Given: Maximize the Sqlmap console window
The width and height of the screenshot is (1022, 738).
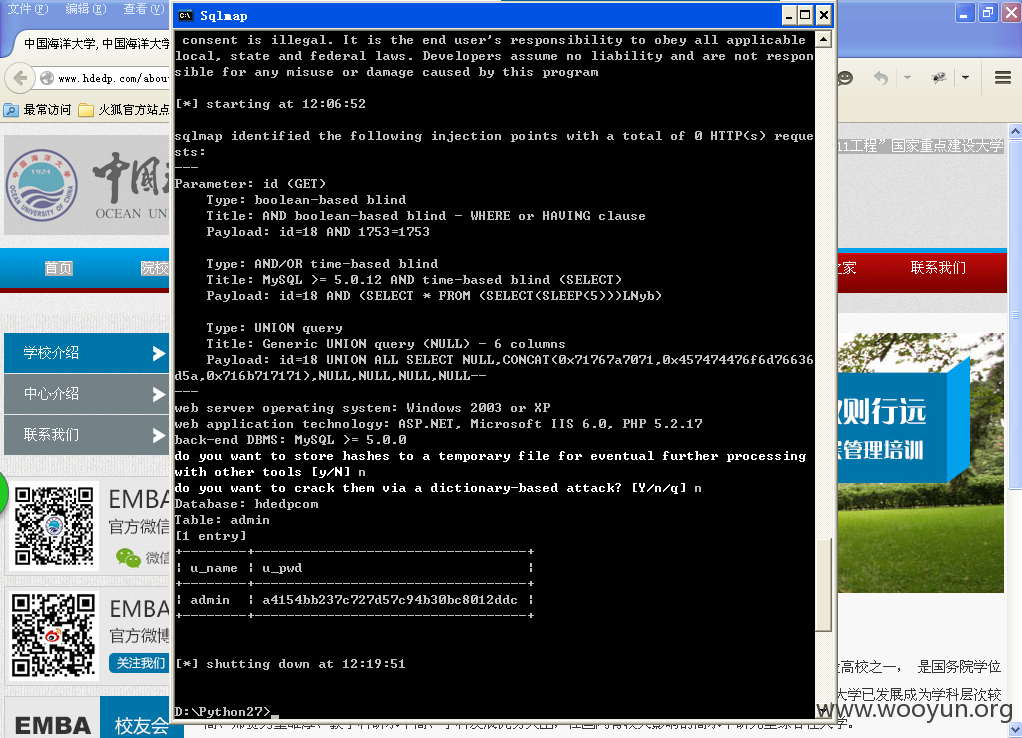Looking at the screenshot, I should tap(806, 15).
